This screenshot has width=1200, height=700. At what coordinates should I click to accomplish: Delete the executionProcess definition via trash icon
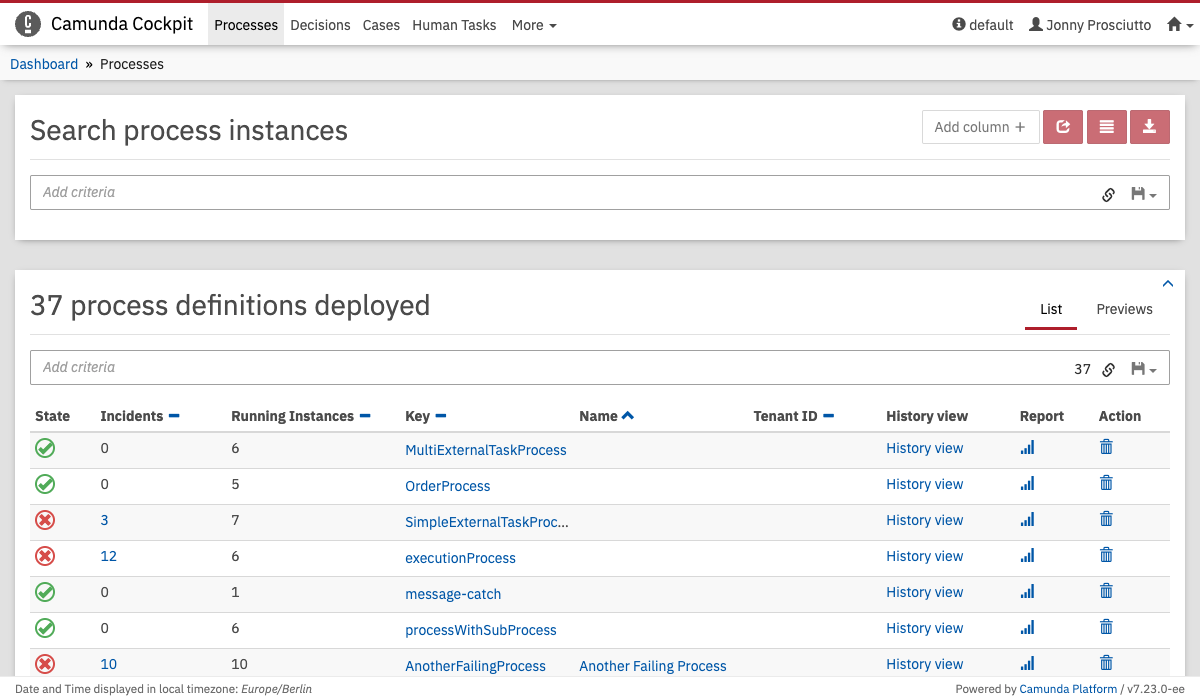click(1106, 555)
